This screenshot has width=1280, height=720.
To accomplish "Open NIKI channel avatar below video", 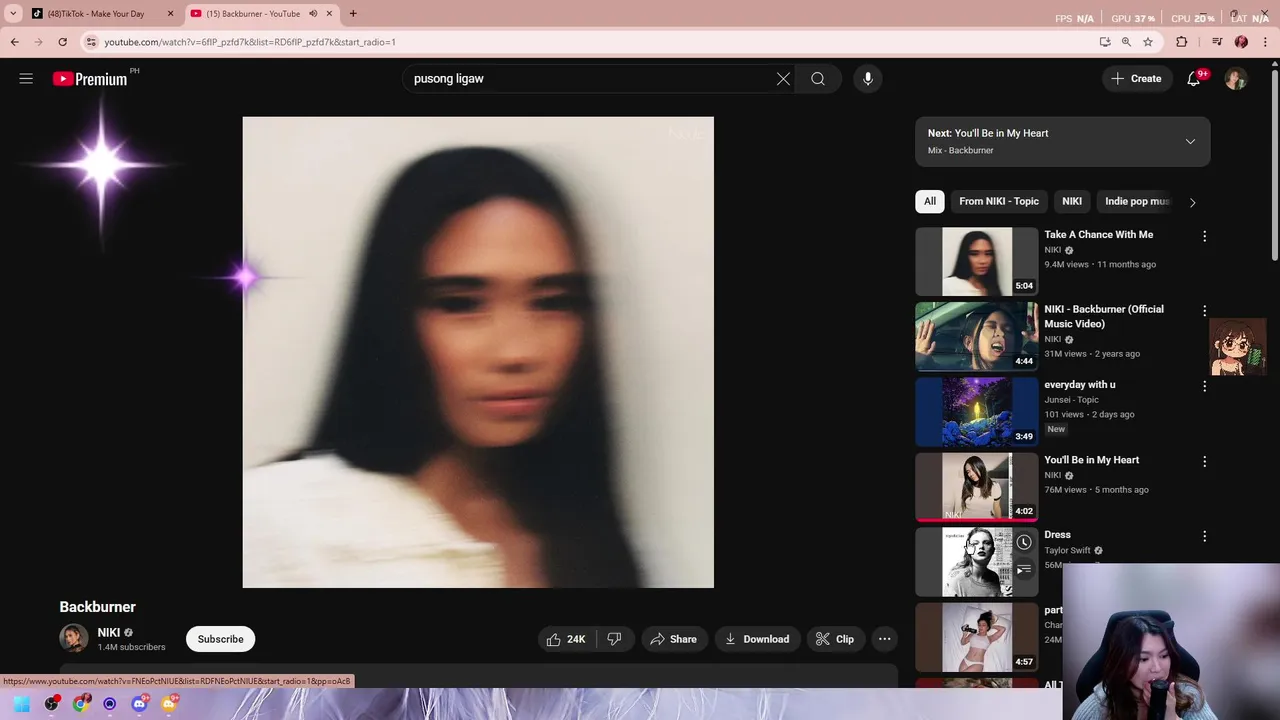I will (74, 638).
